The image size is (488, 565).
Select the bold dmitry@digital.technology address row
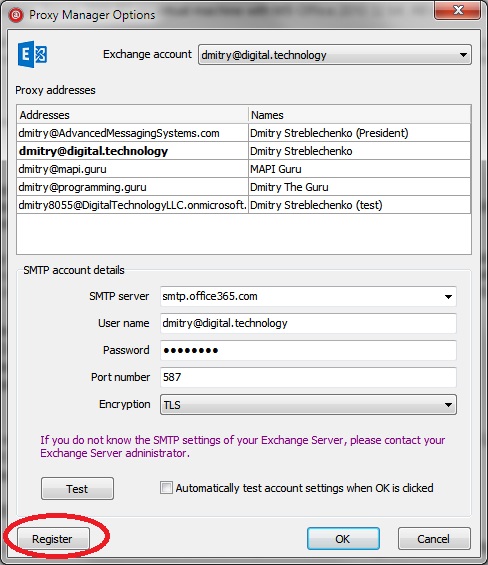(244, 151)
